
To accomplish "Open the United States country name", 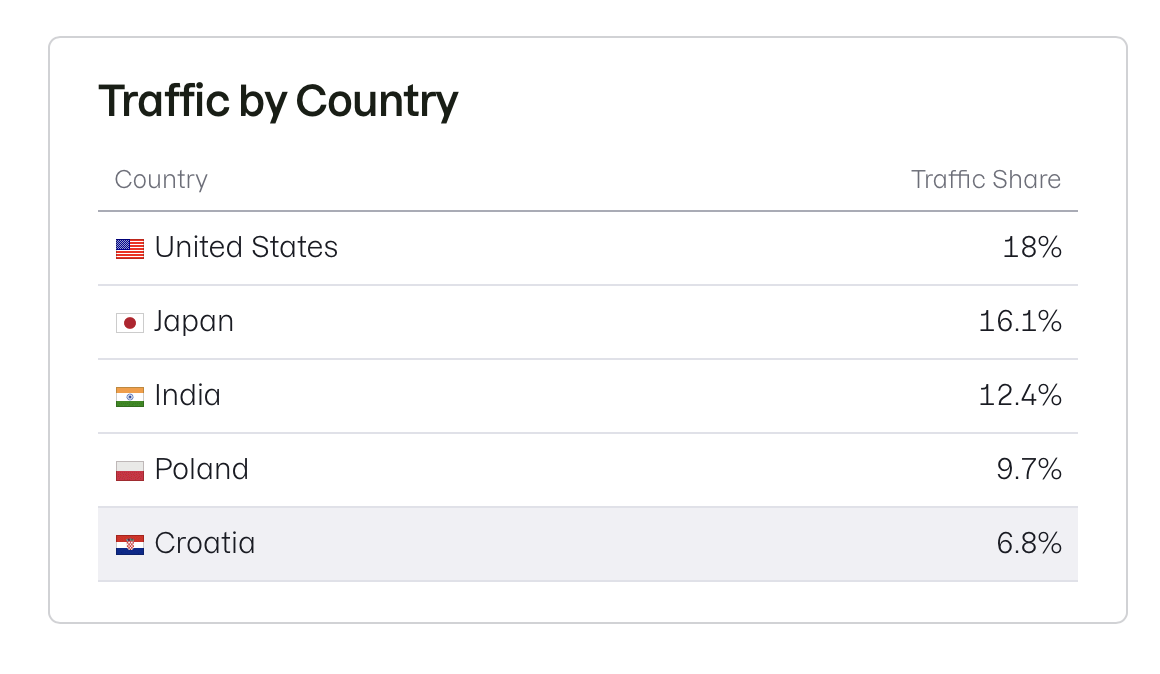I will (246, 247).
